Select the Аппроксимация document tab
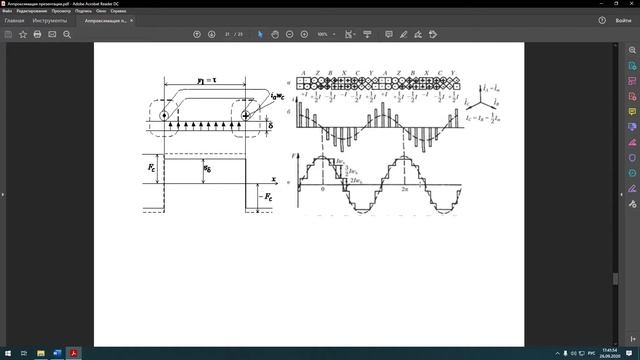Screen dimensions: 640x360 (x=105, y=20)
